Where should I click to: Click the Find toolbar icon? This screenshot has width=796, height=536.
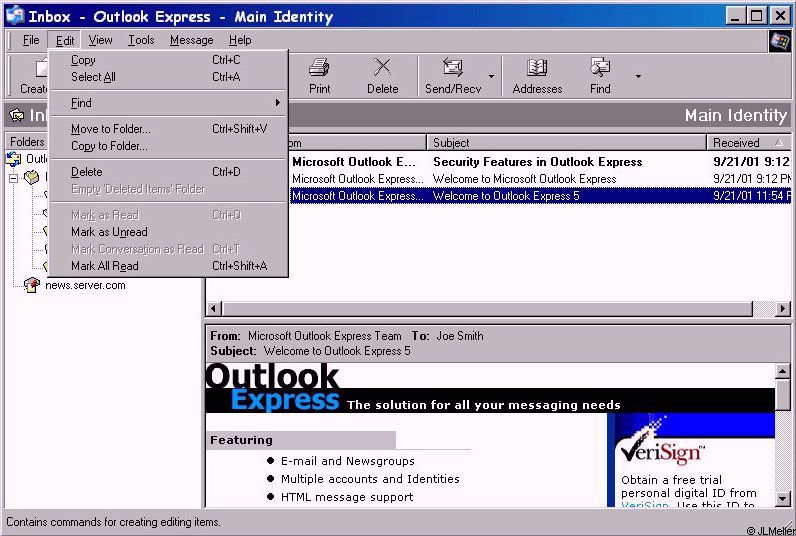pos(600,76)
